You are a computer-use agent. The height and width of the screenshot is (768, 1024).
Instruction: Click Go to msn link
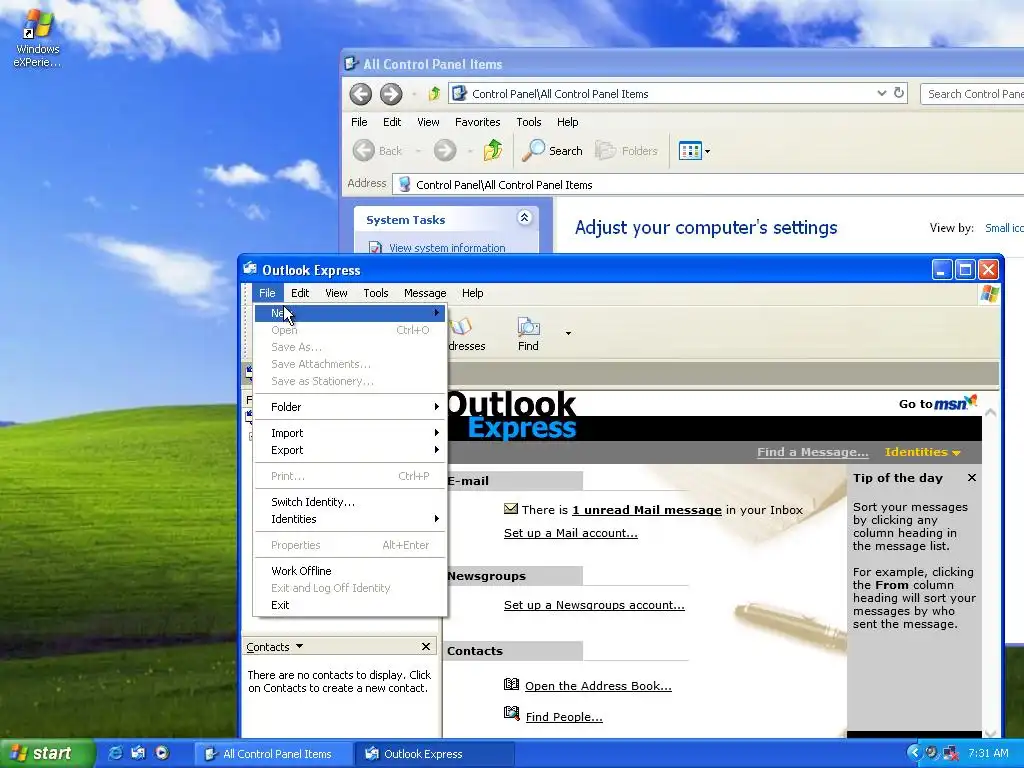[937, 403]
